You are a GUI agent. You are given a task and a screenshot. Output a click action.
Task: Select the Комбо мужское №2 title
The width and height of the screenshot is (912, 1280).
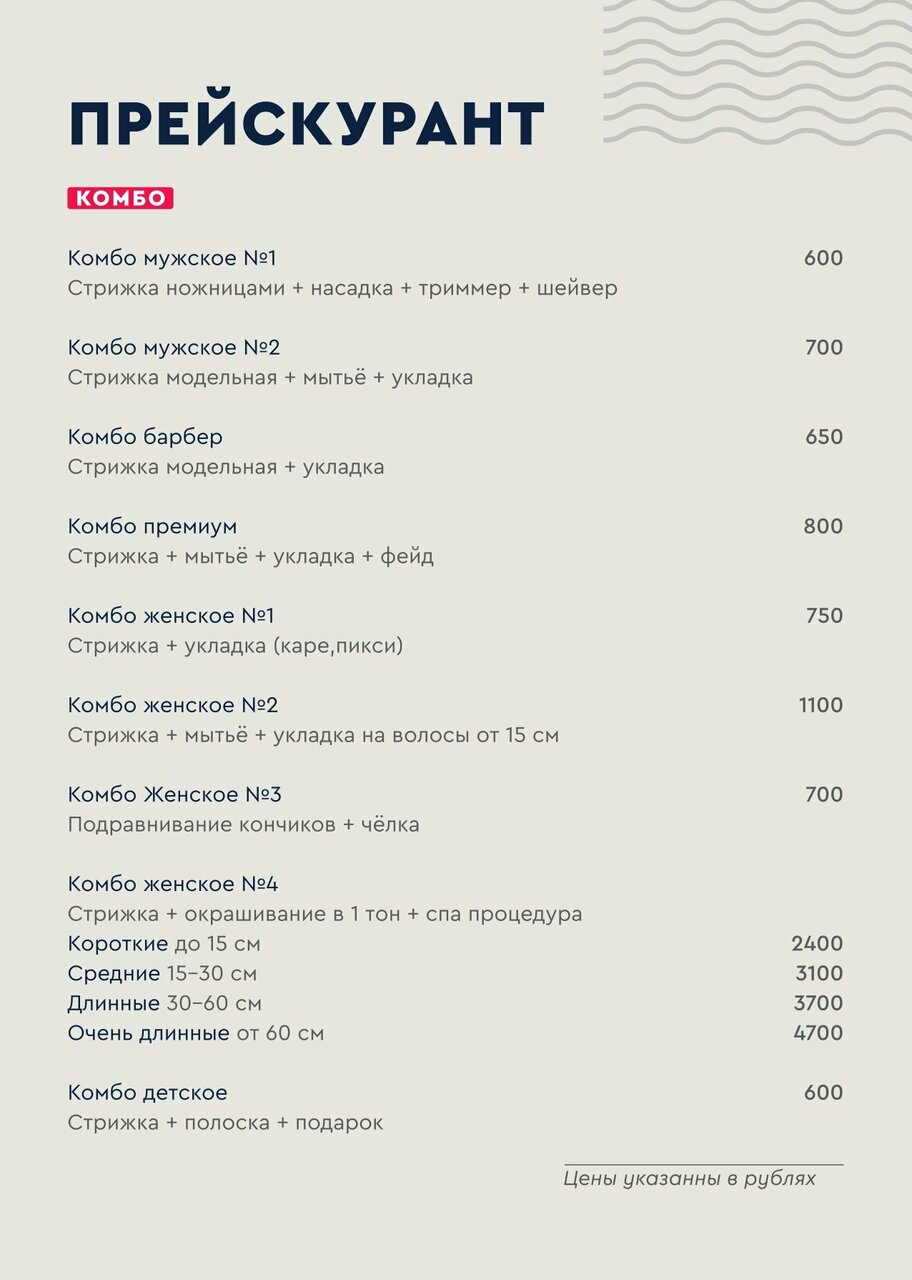coord(174,348)
